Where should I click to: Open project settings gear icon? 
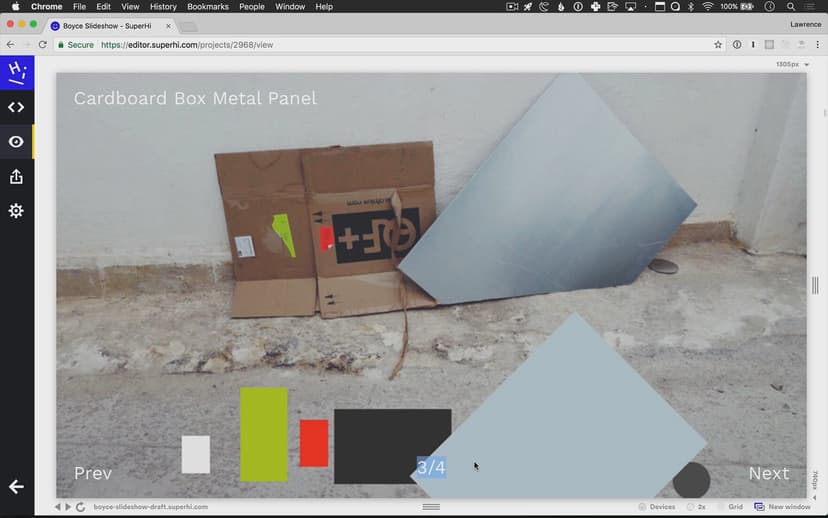click(16, 211)
